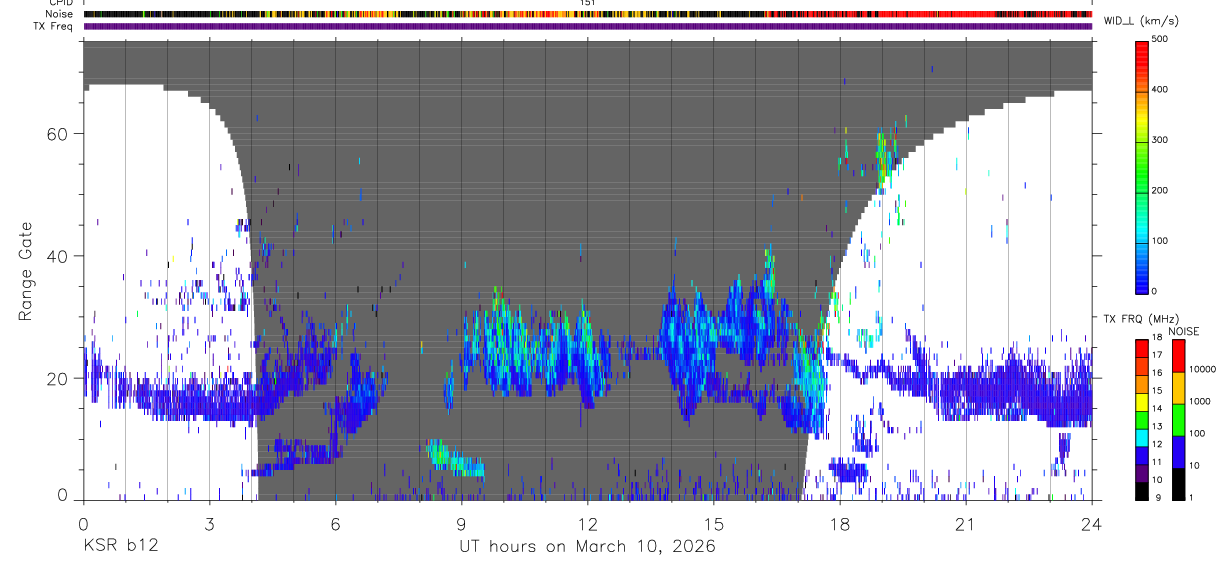This screenshot has height=567, width=1228.
Task: Click the 100 label on the WID colorbar
Action: [x=1161, y=241]
